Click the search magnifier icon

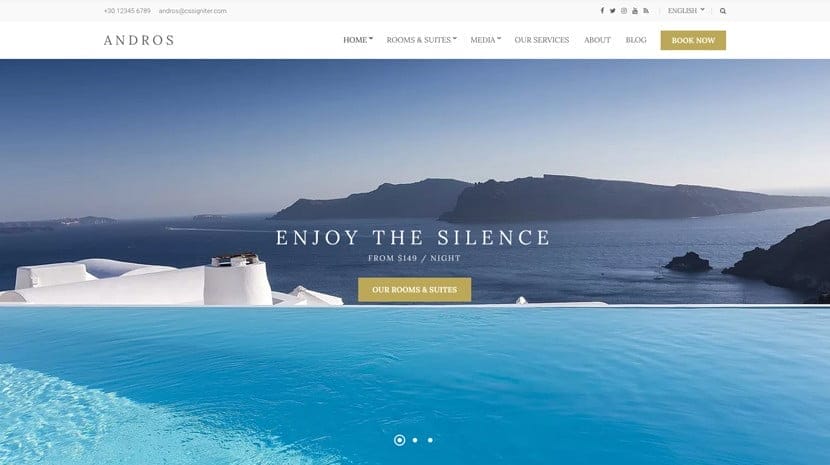tap(723, 11)
